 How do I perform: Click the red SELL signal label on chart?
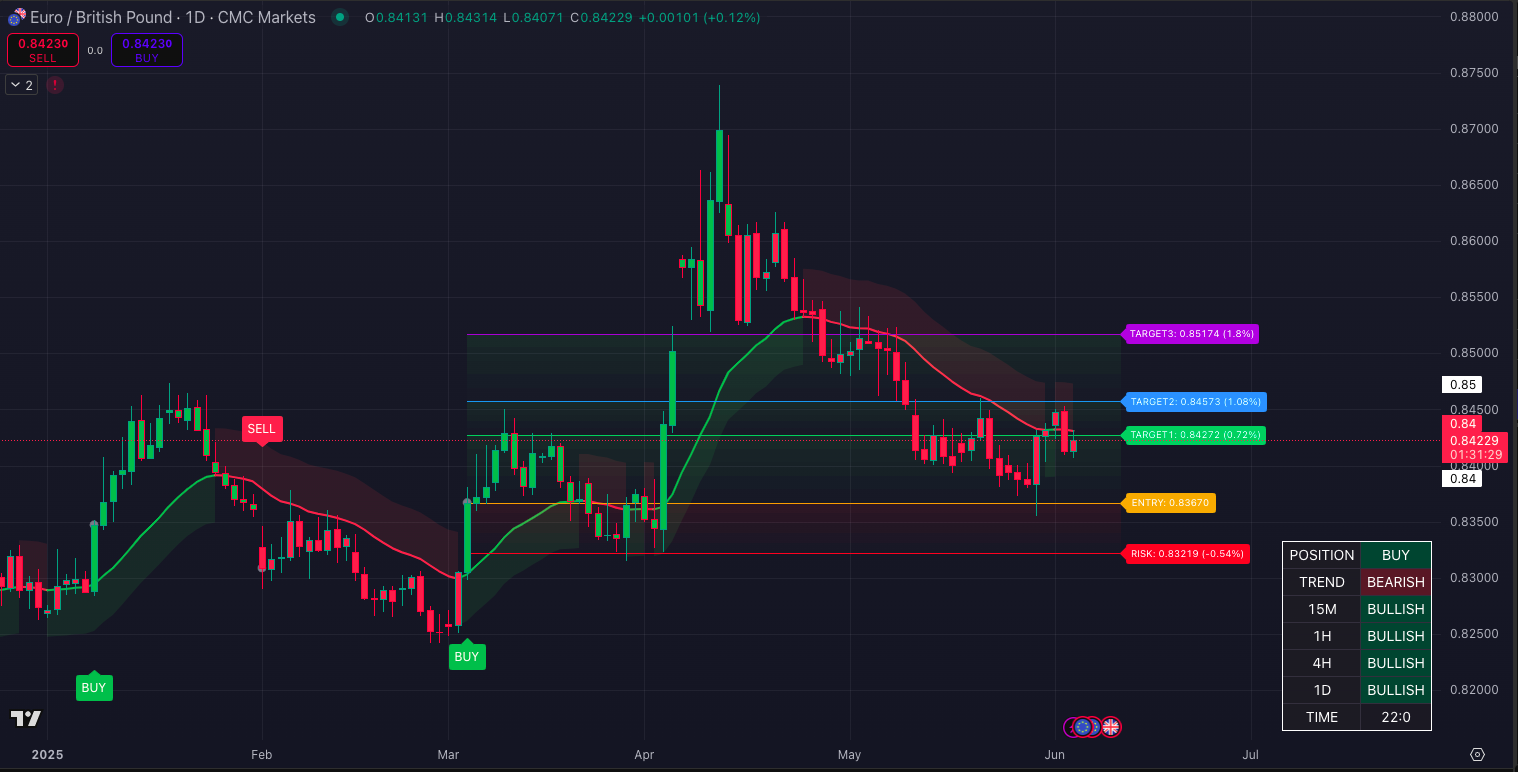(x=261, y=429)
